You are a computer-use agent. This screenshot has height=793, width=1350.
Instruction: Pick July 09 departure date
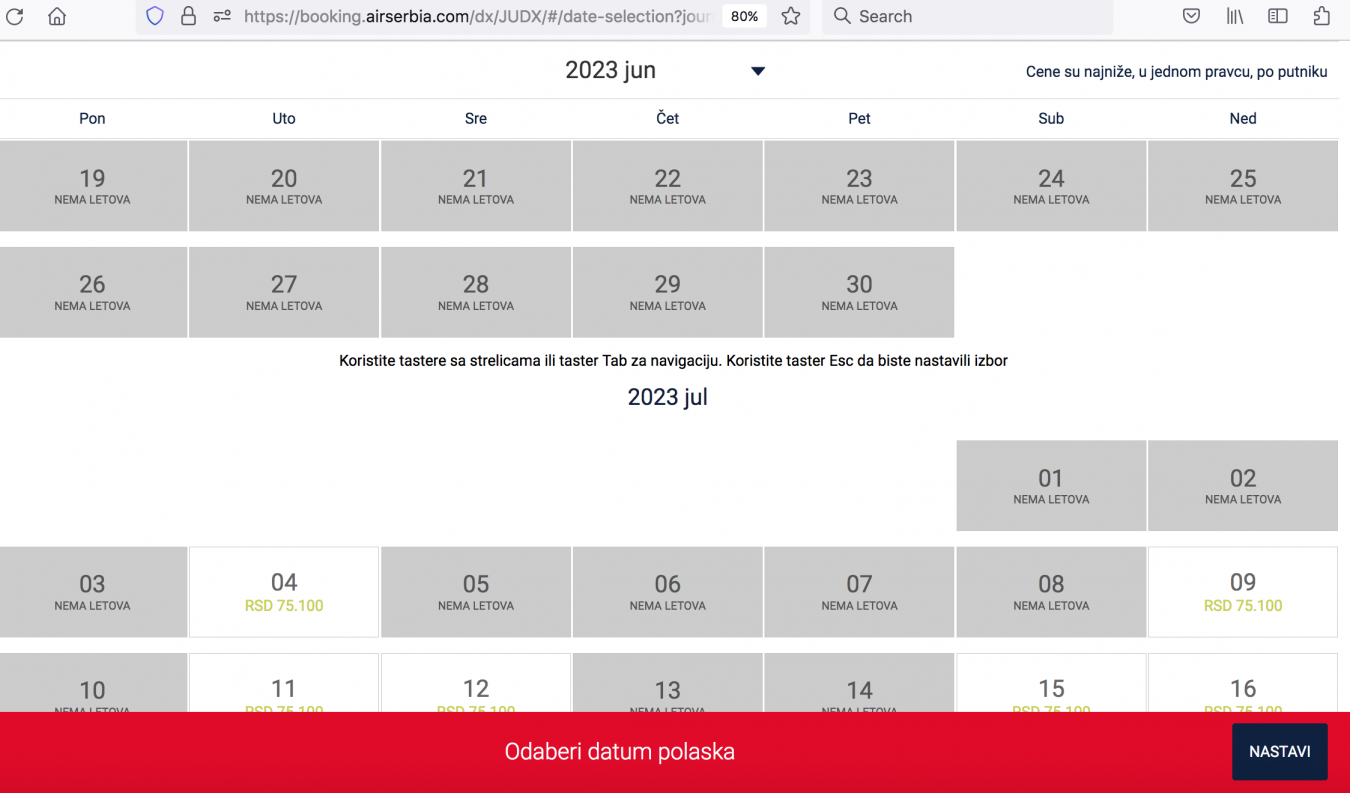tap(1242, 592)
